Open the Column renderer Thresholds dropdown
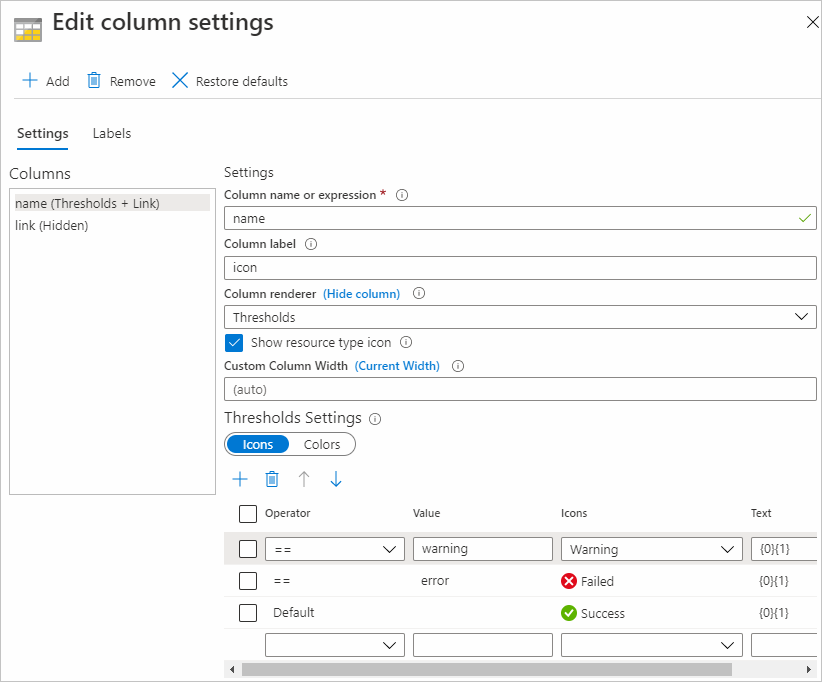The image size is (822, 682). click(520, 317)
